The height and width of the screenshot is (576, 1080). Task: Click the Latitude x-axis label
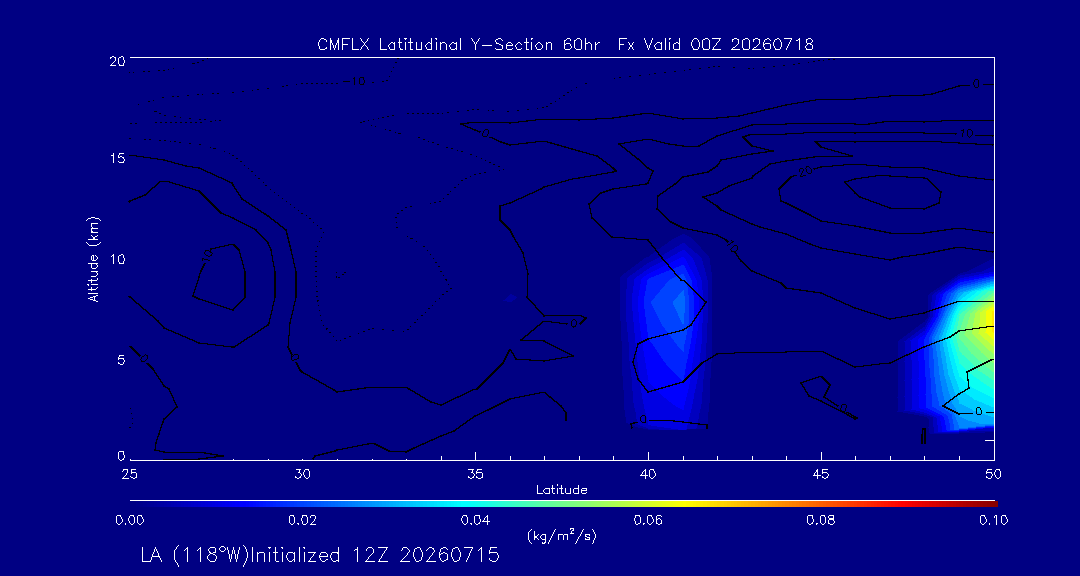pyautogui.click(x=561, y=490)
